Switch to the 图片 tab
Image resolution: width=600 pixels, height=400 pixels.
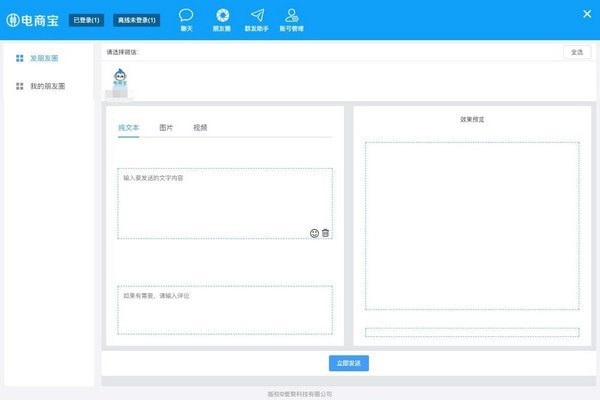pos(166,128)
